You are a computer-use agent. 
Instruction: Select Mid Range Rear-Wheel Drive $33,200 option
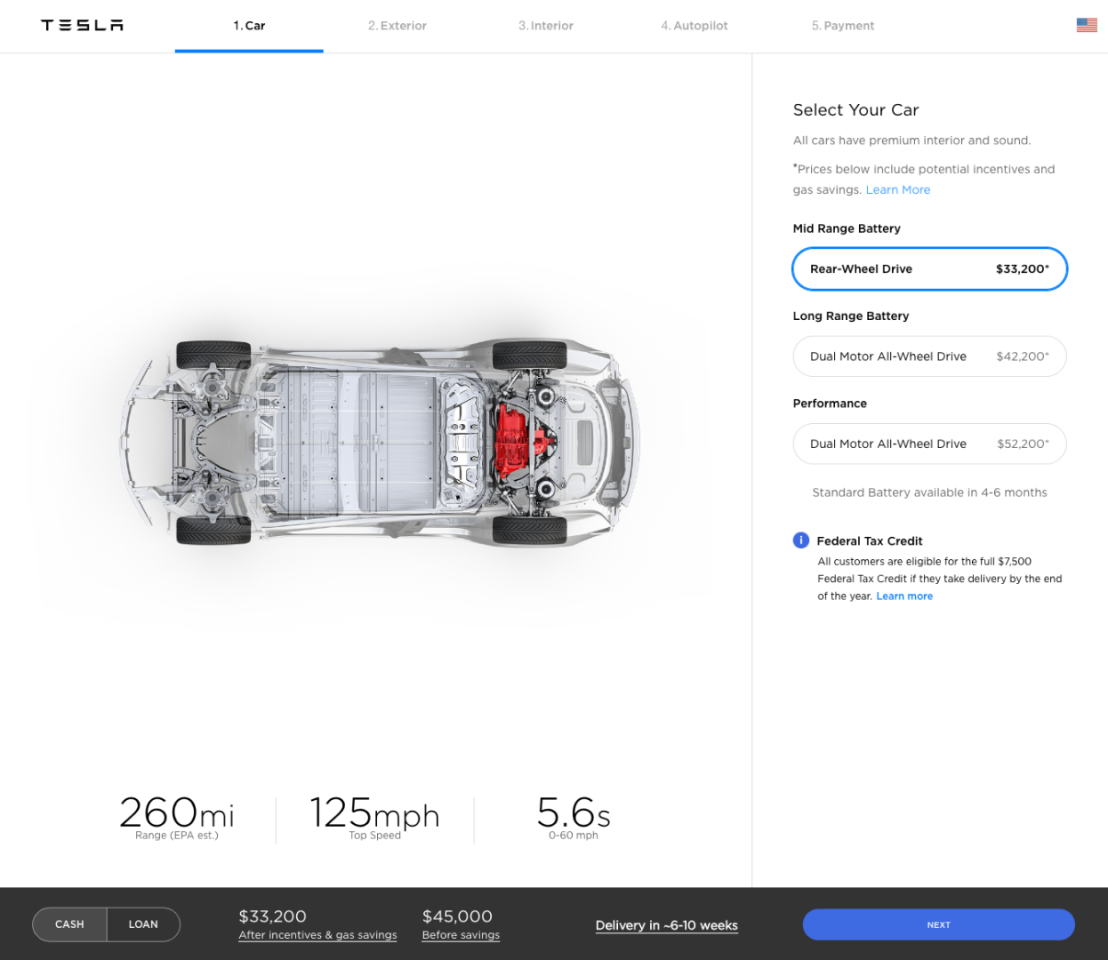[929, 268]
